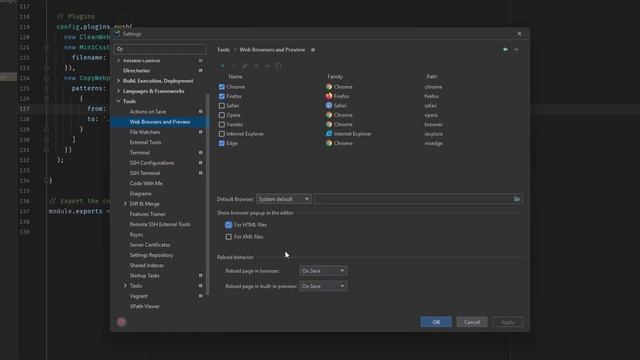Open the Server Certificates settings page

[150, 245]
